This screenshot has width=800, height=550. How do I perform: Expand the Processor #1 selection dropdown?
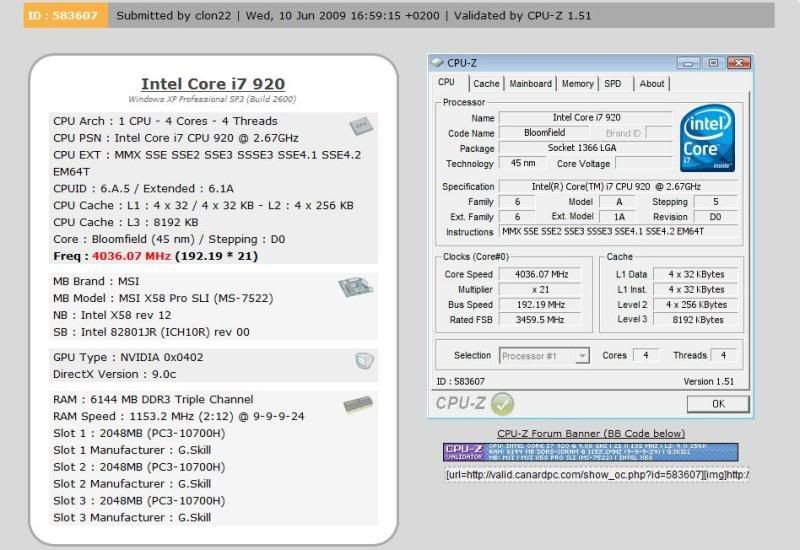pos(582,356)
